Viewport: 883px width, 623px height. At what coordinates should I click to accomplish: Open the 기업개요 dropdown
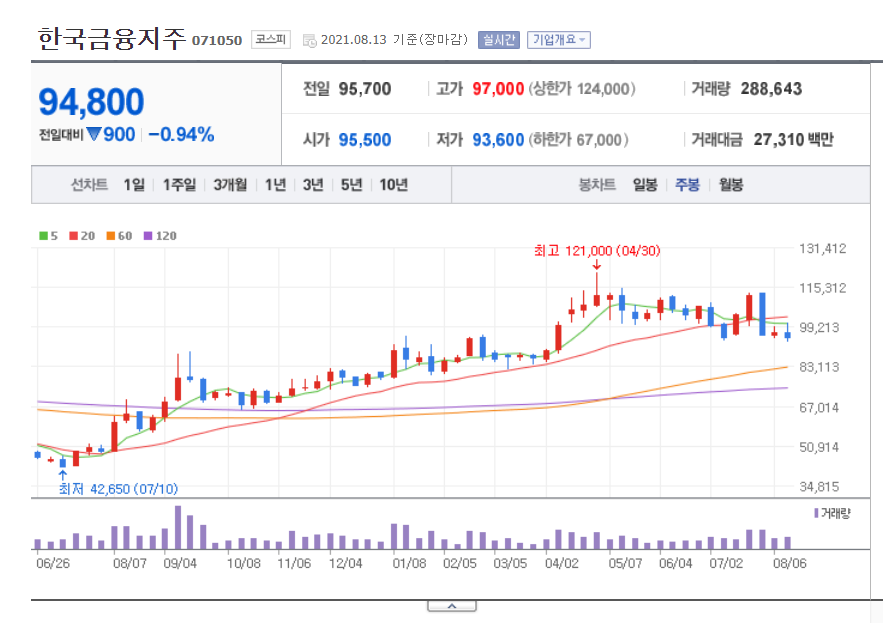[559, 40]
